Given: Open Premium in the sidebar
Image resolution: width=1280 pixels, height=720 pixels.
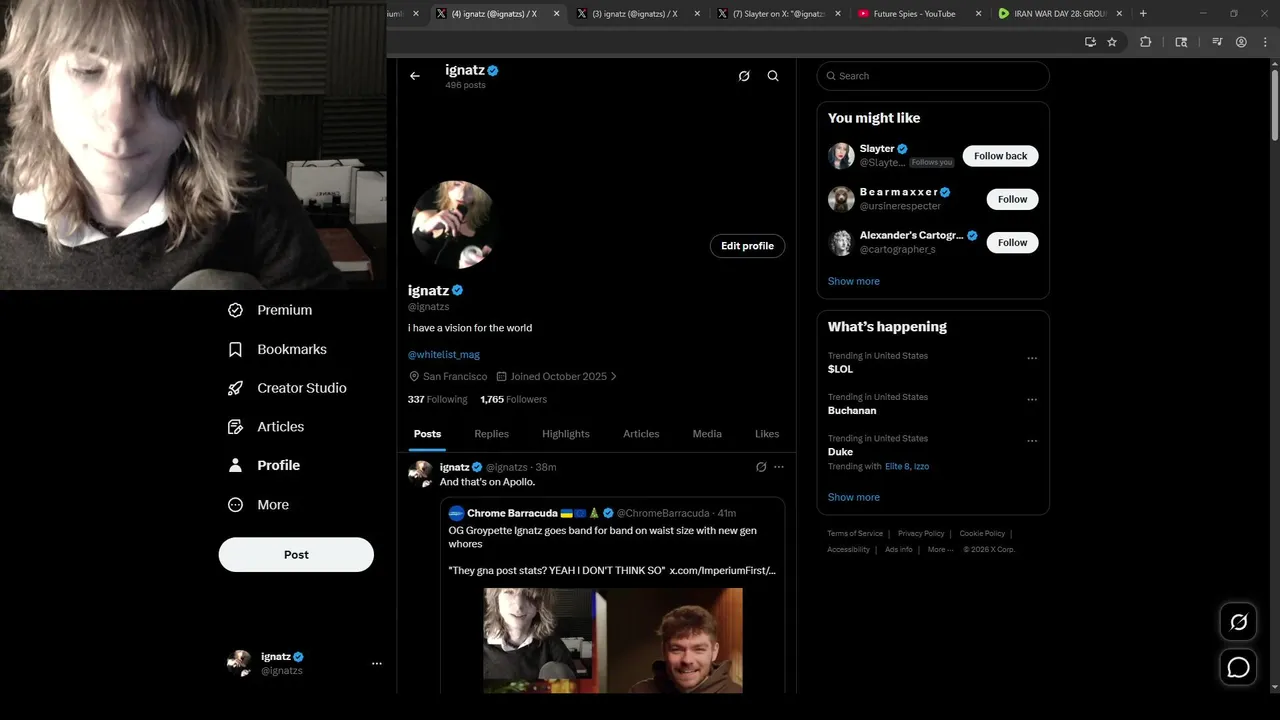Looking at the screenshot, I should click(270, 310).
